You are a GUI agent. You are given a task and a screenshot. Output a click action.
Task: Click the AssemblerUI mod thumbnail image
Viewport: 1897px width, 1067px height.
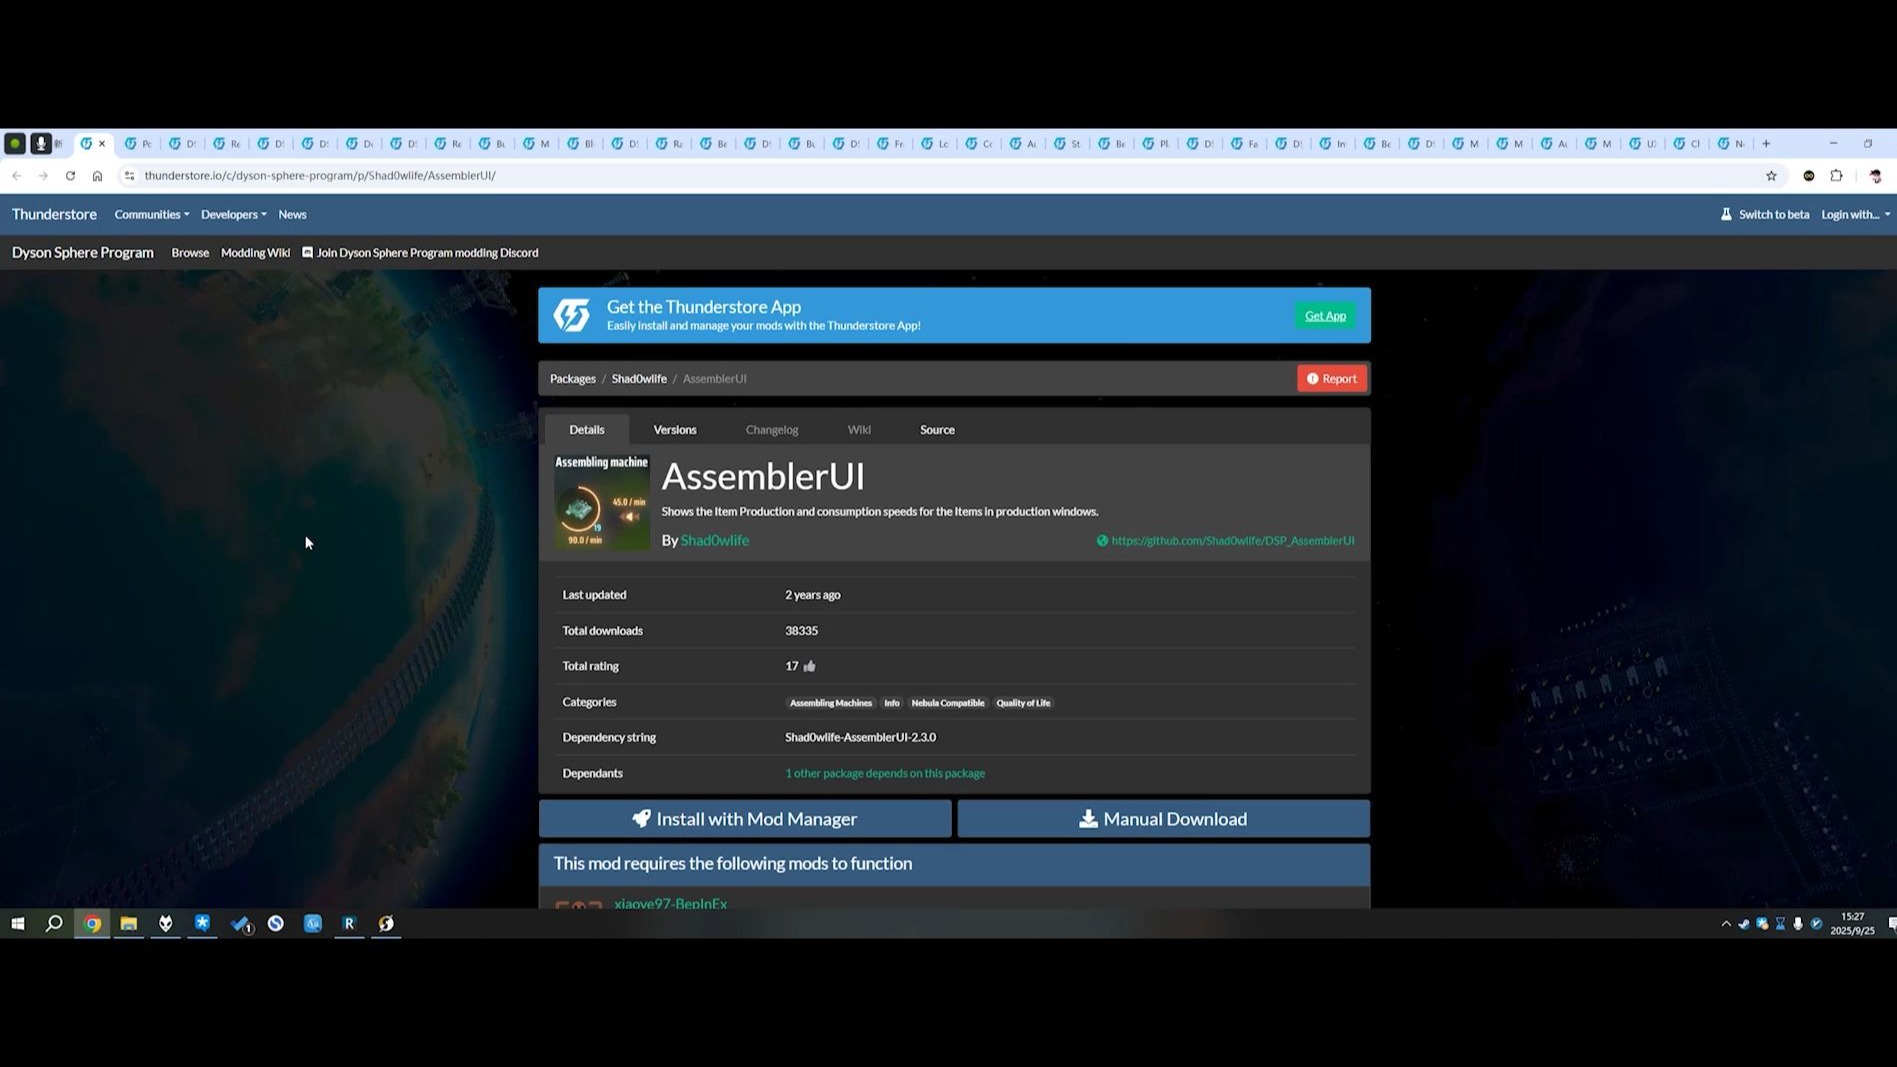click(x=602, y=502)
